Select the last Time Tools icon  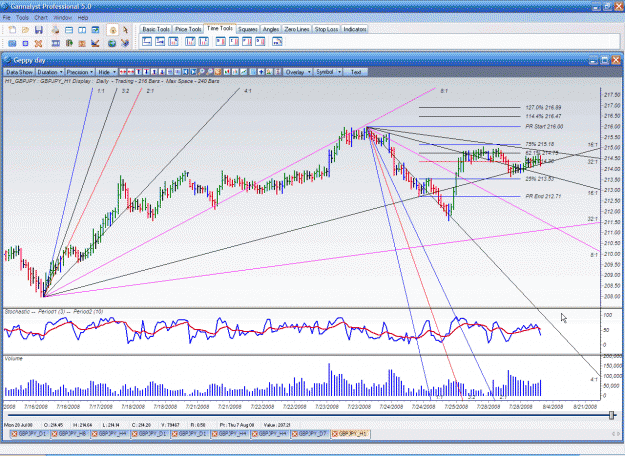(x=277, y=41)
